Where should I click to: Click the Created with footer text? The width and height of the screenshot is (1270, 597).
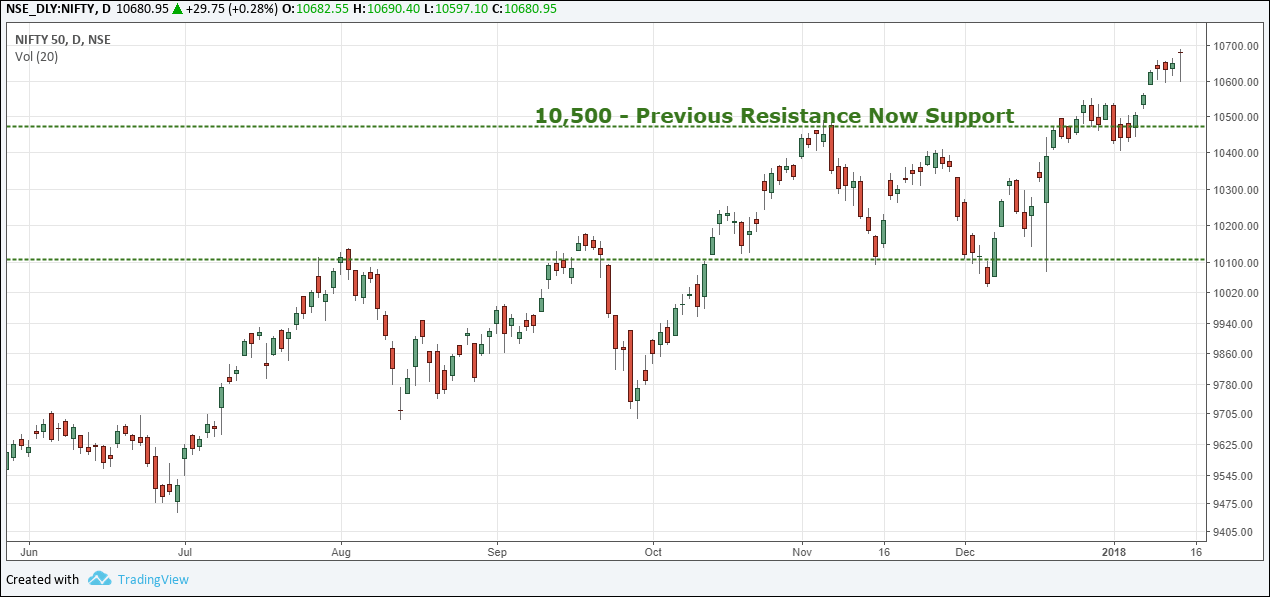click(42, 579)
